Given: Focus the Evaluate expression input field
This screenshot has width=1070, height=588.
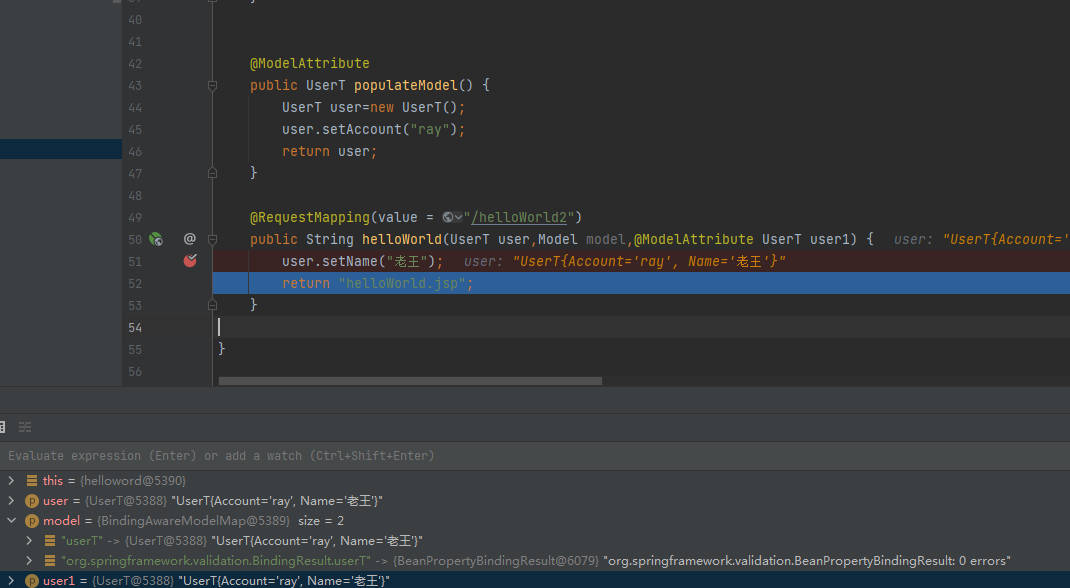Looking at the screenshot, I should pos(535,456).
